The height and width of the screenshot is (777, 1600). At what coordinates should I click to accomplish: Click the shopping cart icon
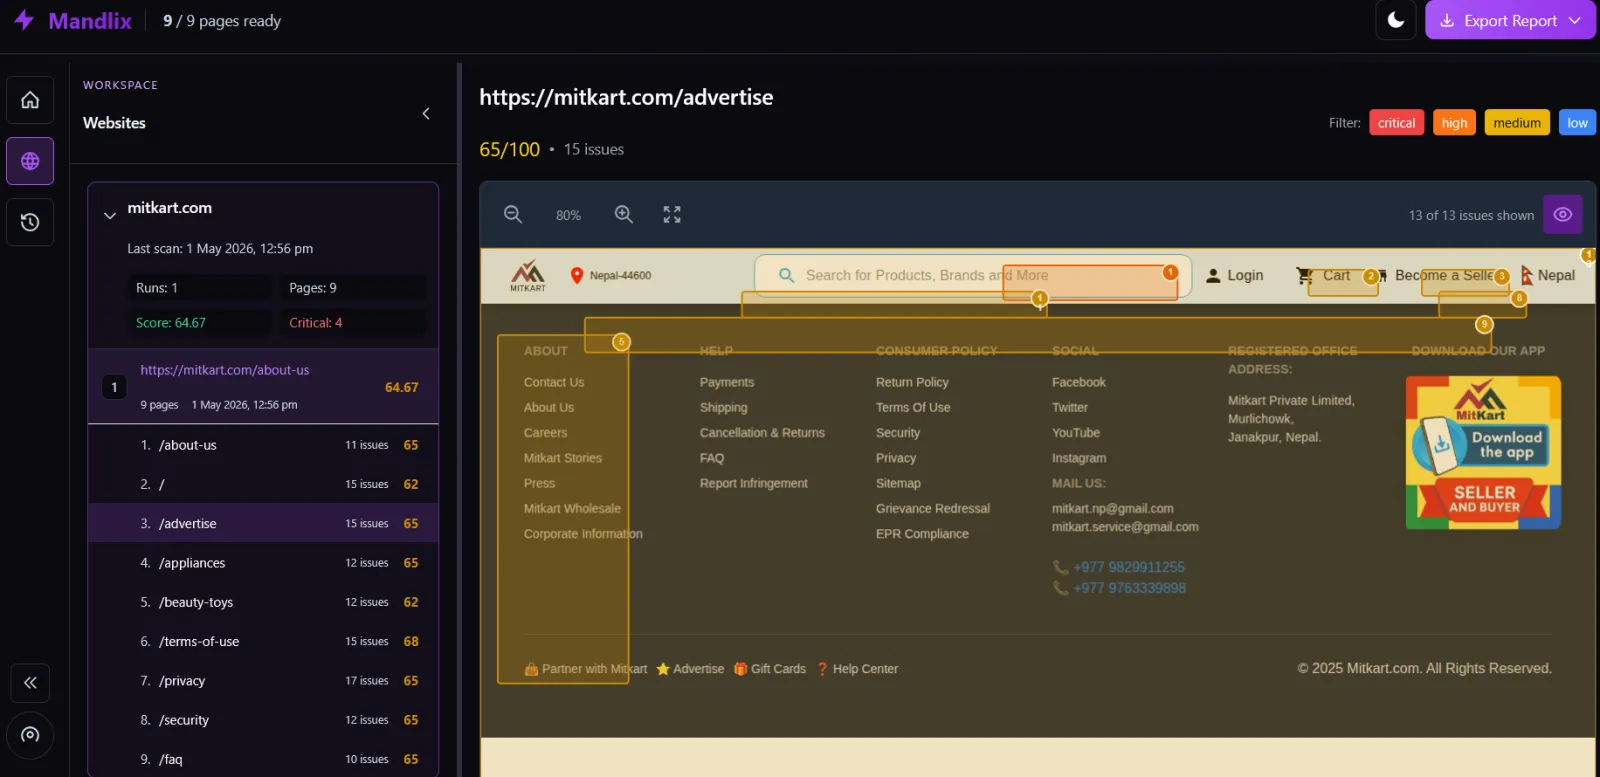click(x=1304, y=275)
